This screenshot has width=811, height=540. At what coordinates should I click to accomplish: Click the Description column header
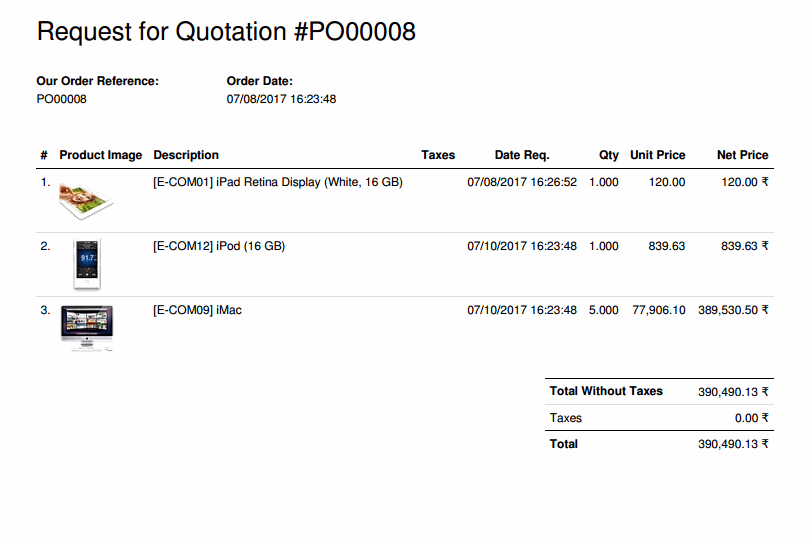186,155
